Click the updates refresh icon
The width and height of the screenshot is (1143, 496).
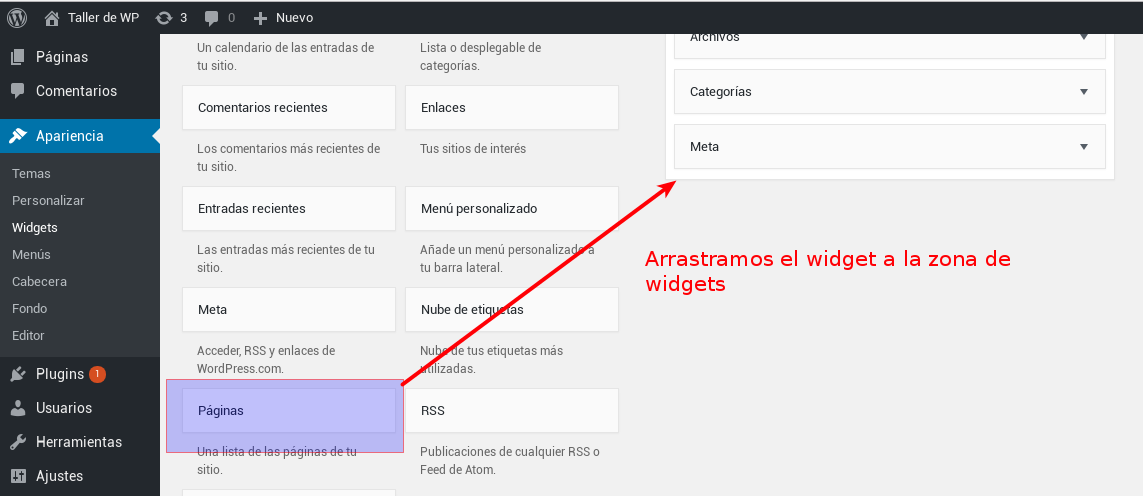coord(164,17)
